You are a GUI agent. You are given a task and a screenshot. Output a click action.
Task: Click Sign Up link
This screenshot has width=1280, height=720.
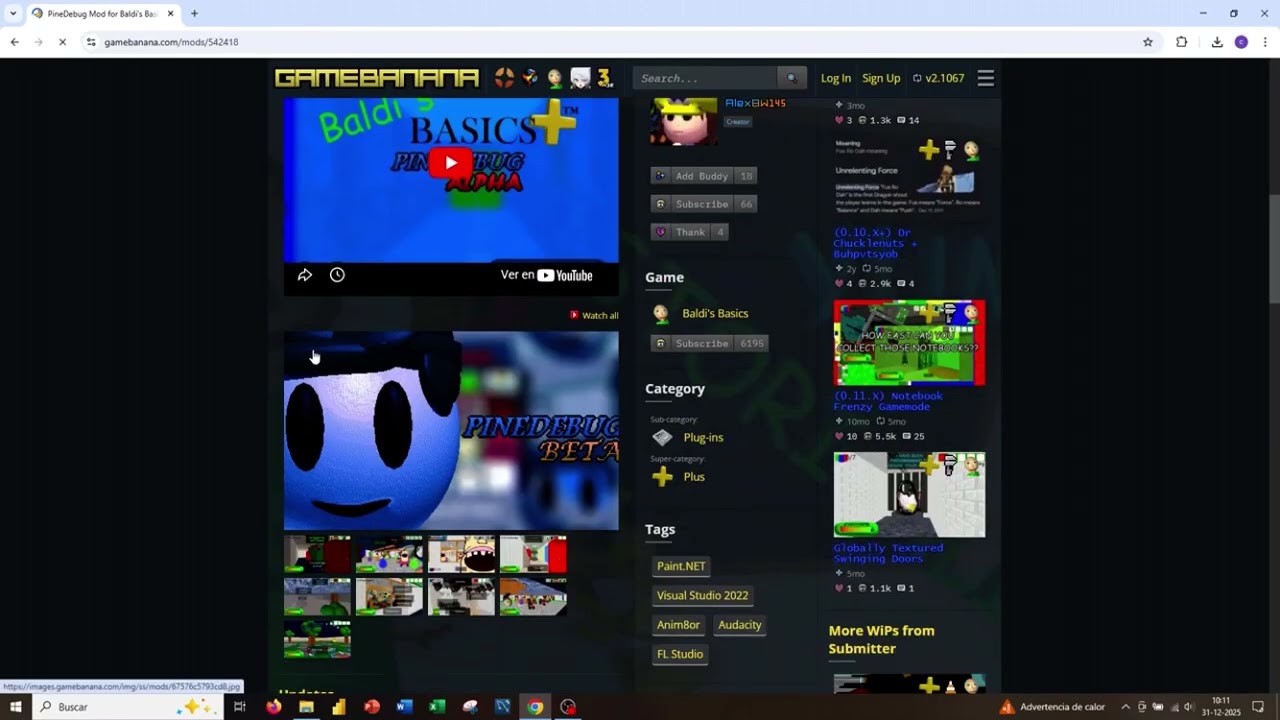(x=881, y=78)
